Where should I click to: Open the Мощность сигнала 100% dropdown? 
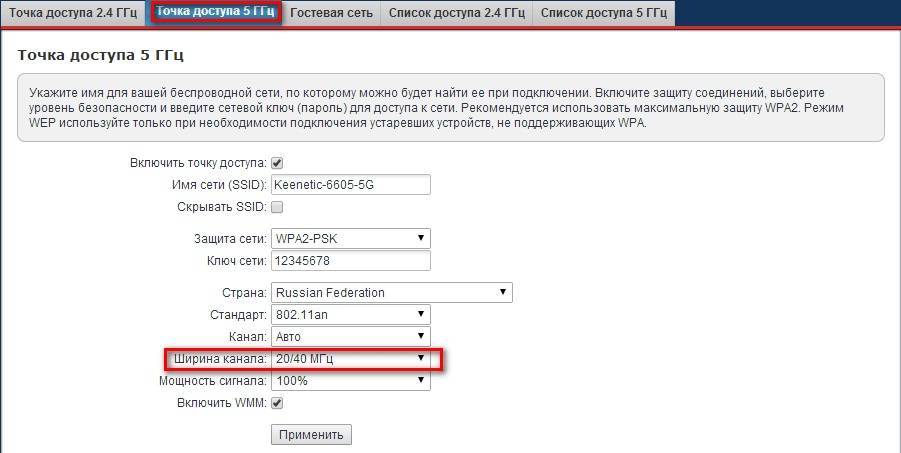(350, 381)
